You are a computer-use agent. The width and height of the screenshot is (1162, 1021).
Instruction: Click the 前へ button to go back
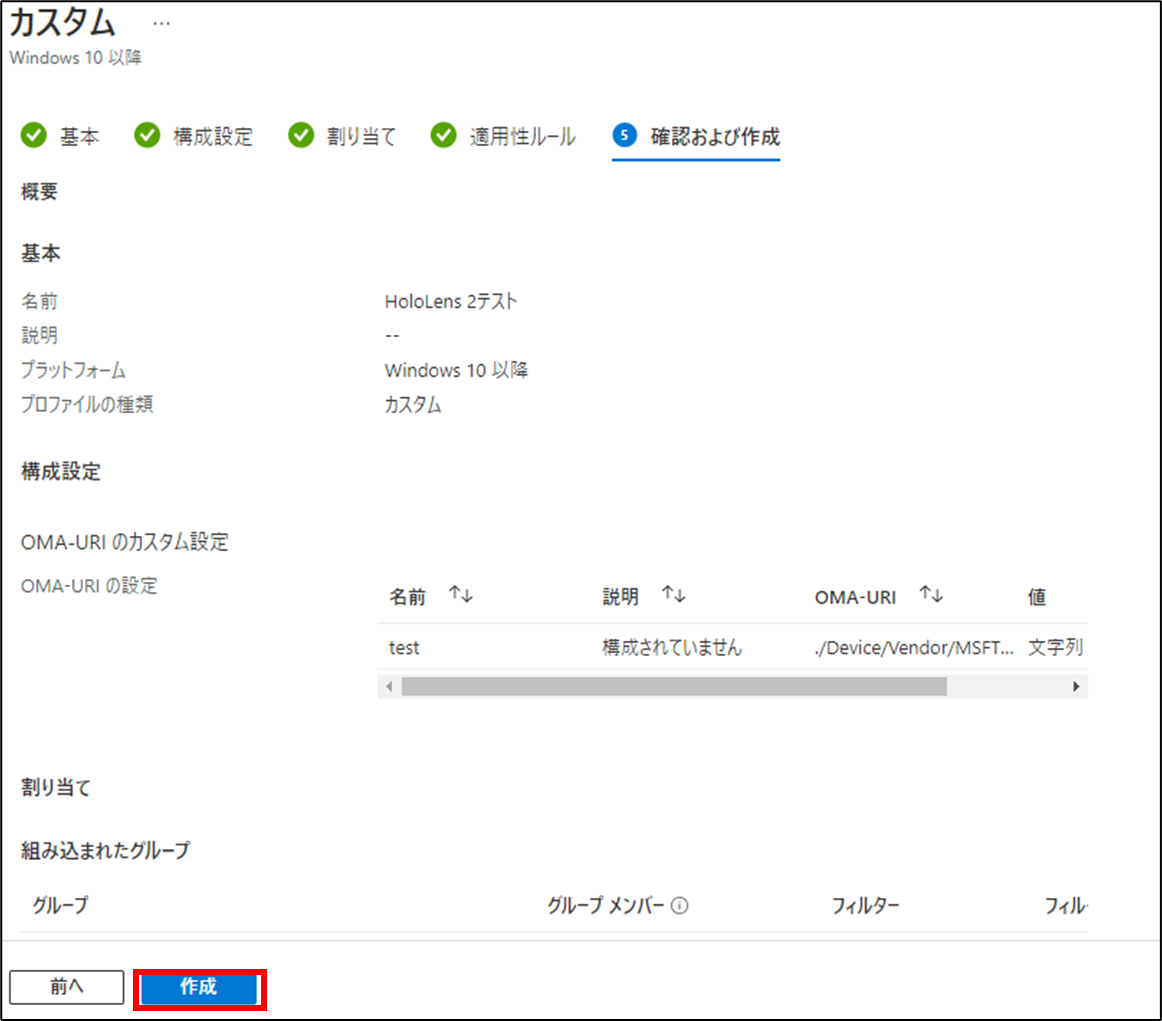[67, 987]
